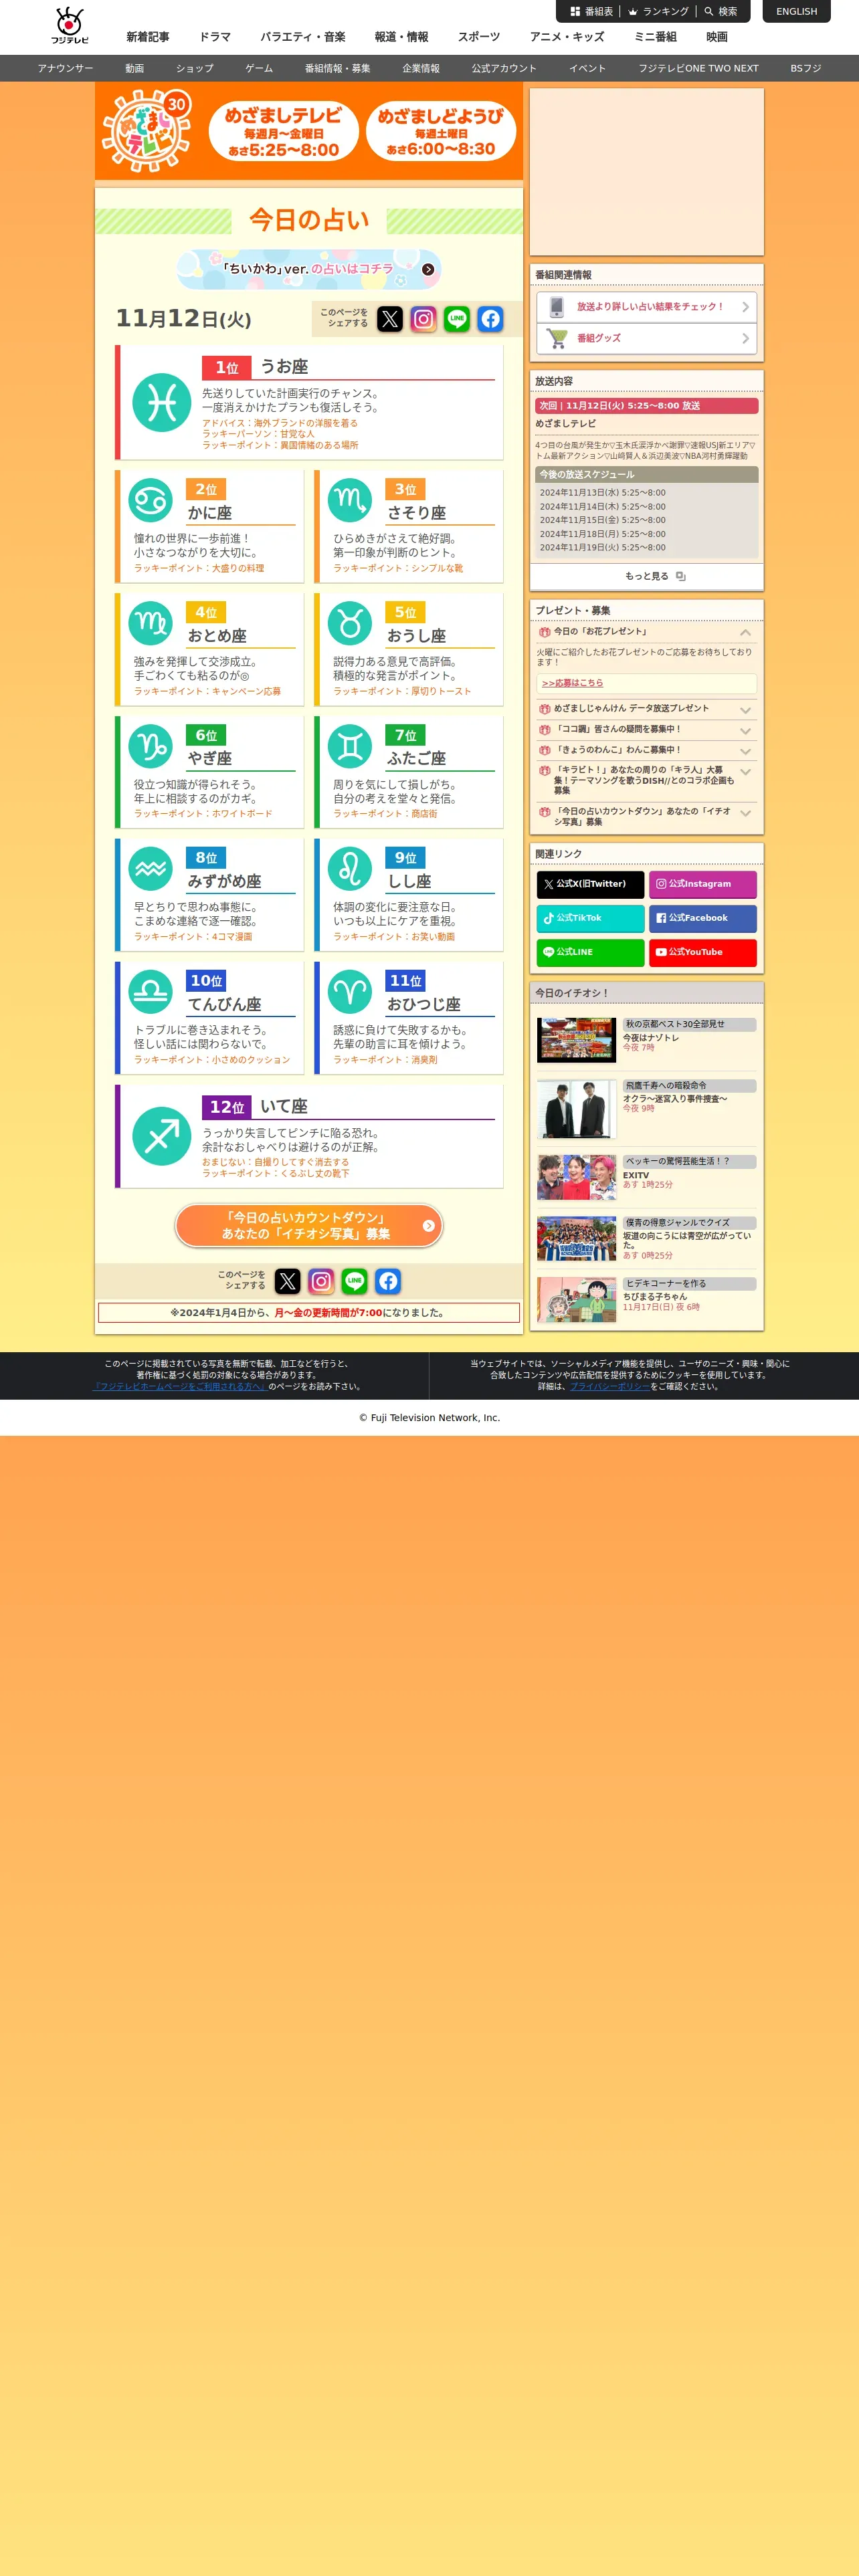Click the Fuji TV logo in header

pyautogui.click(x=70, y=25)
